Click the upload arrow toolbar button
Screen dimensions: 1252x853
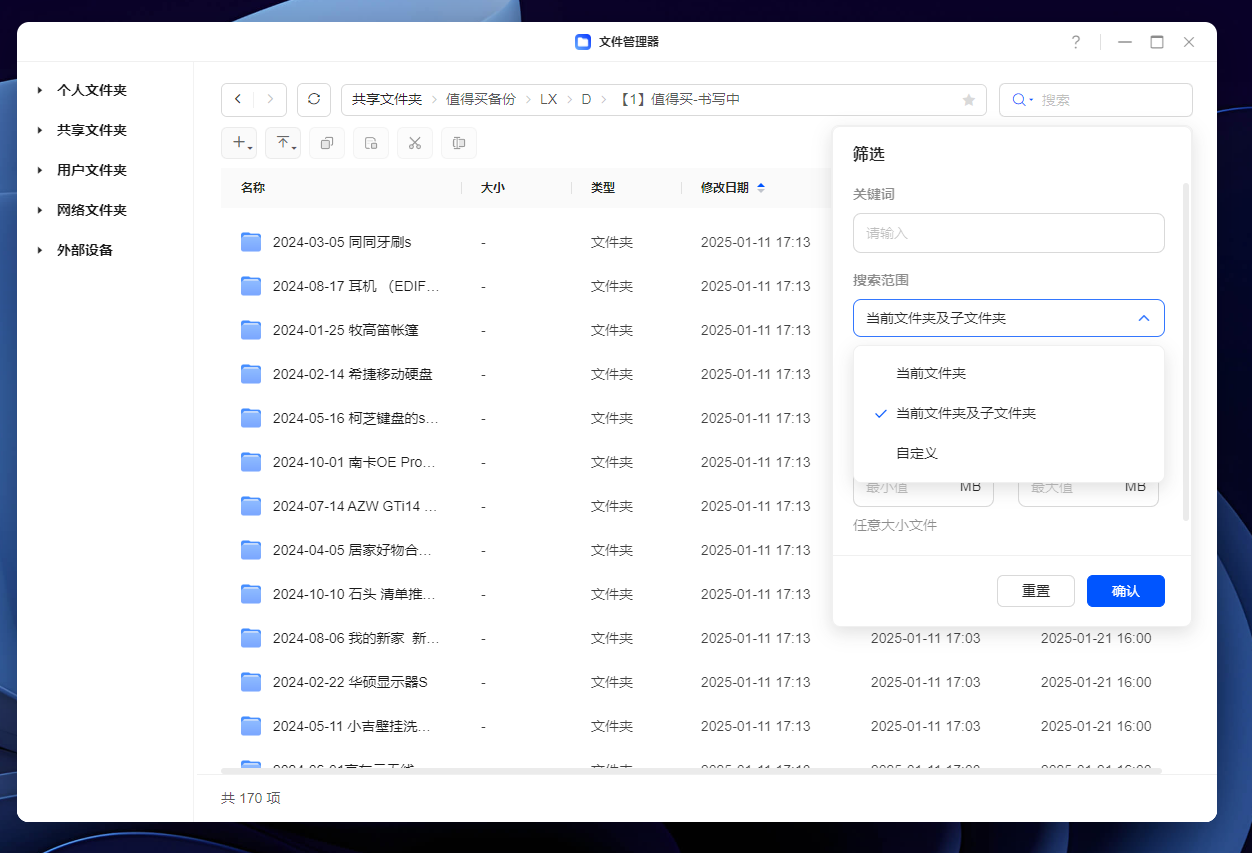283,143
